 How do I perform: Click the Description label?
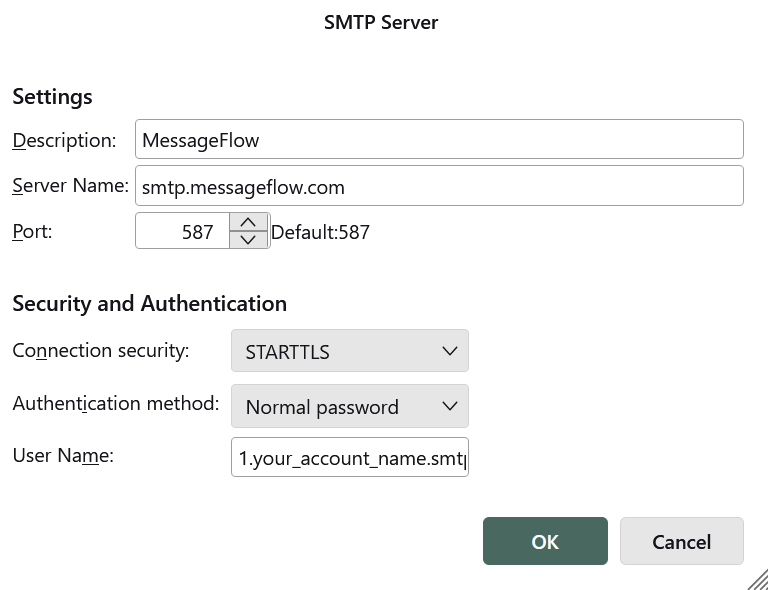coord(64,140)
